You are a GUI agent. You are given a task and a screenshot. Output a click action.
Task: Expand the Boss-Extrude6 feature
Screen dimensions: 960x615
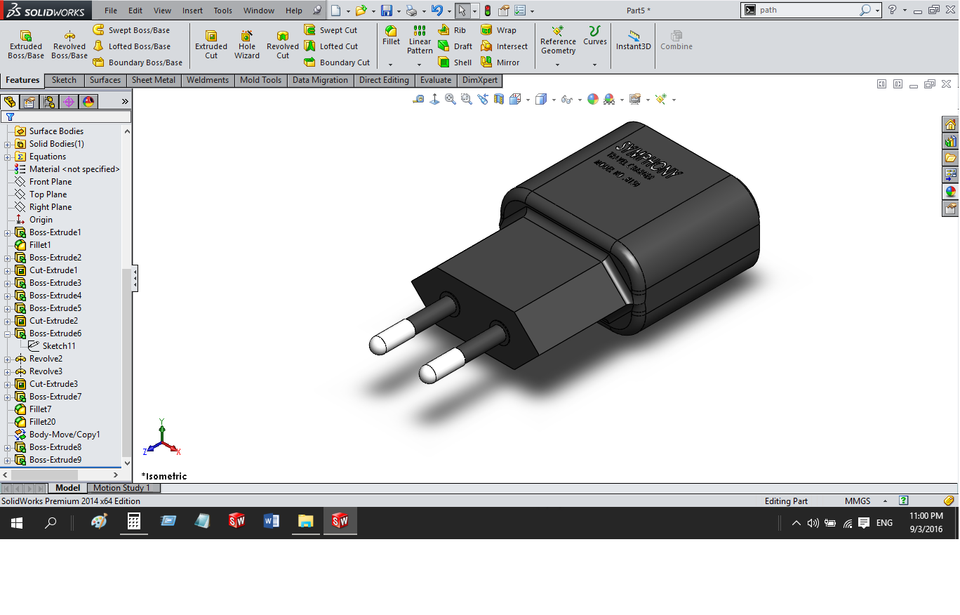[7, 333]
